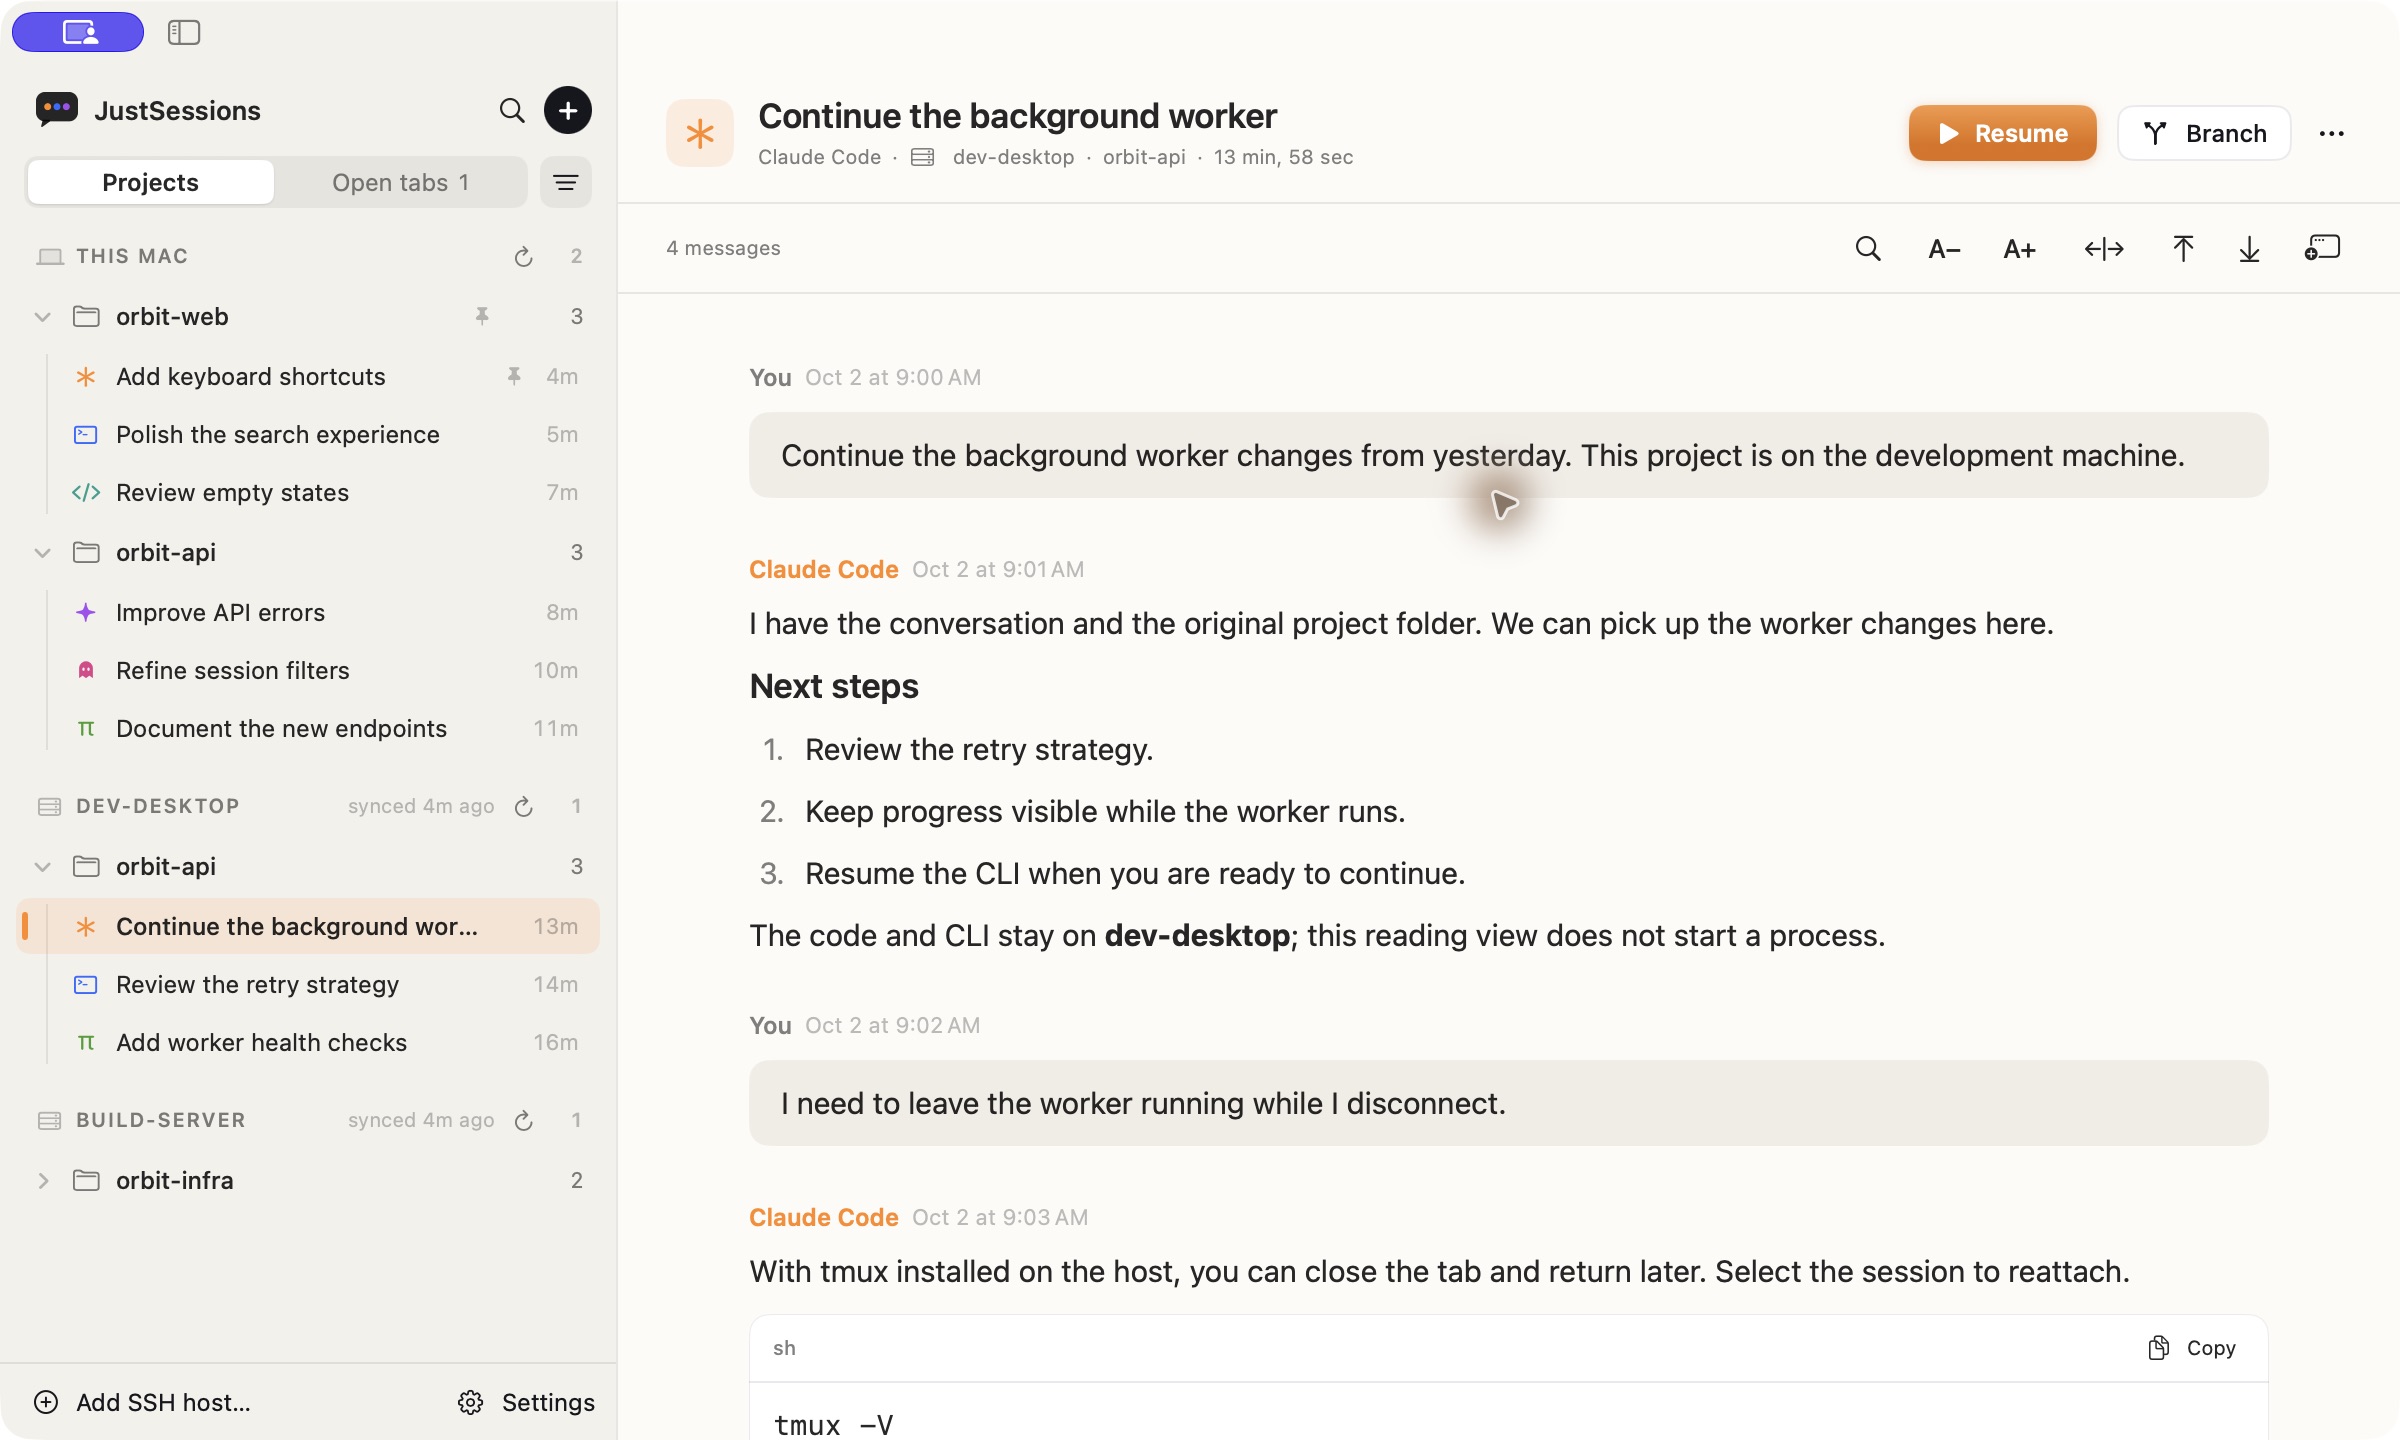The width and height of the screenshot is (2400, 1440).
Task: Select Refine session filters session
Action: (x=308, y=670)
